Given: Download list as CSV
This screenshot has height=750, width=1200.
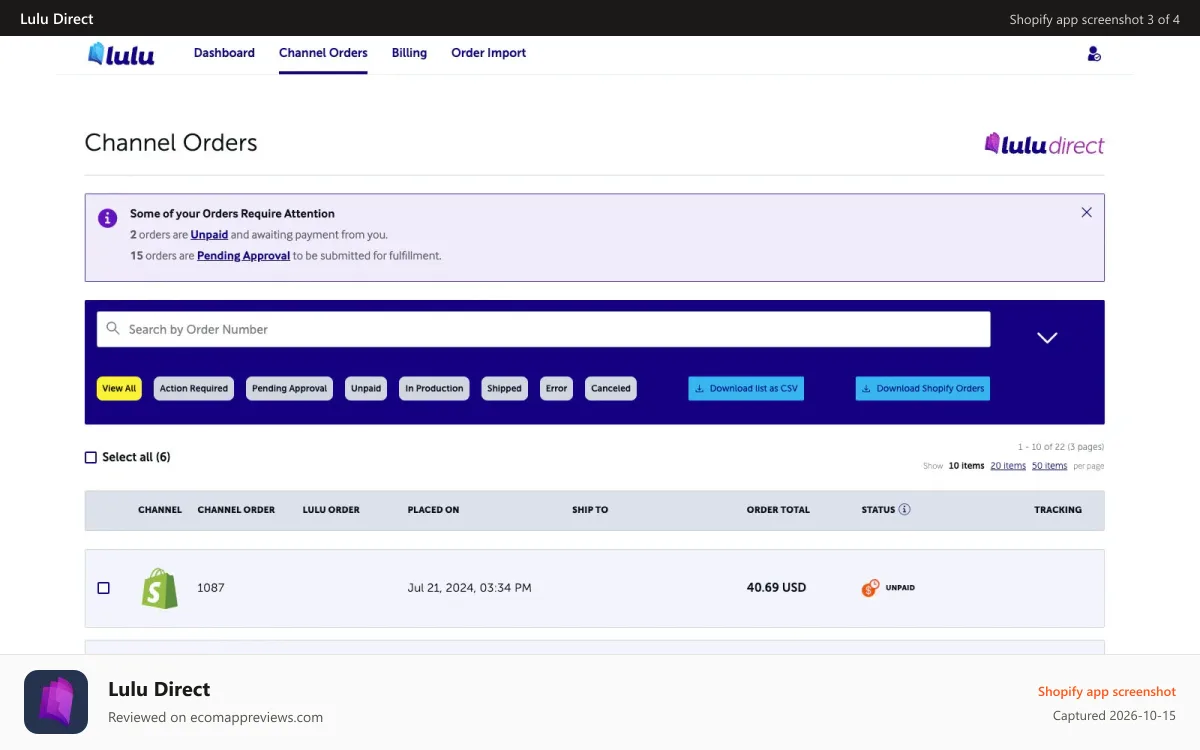Looking at the screenshot, I should [x=746, y=388].
